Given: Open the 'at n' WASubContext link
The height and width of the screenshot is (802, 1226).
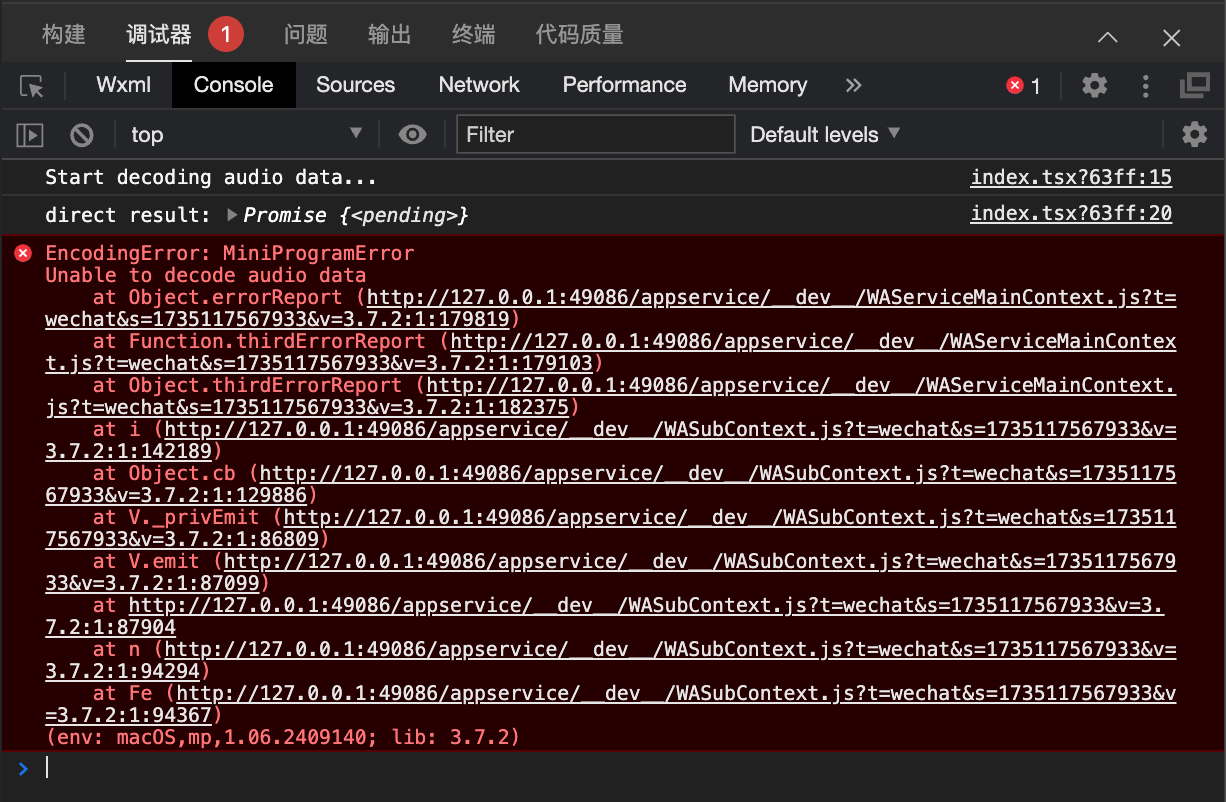Looking at the screenshot, I should [x=610, y=660].
